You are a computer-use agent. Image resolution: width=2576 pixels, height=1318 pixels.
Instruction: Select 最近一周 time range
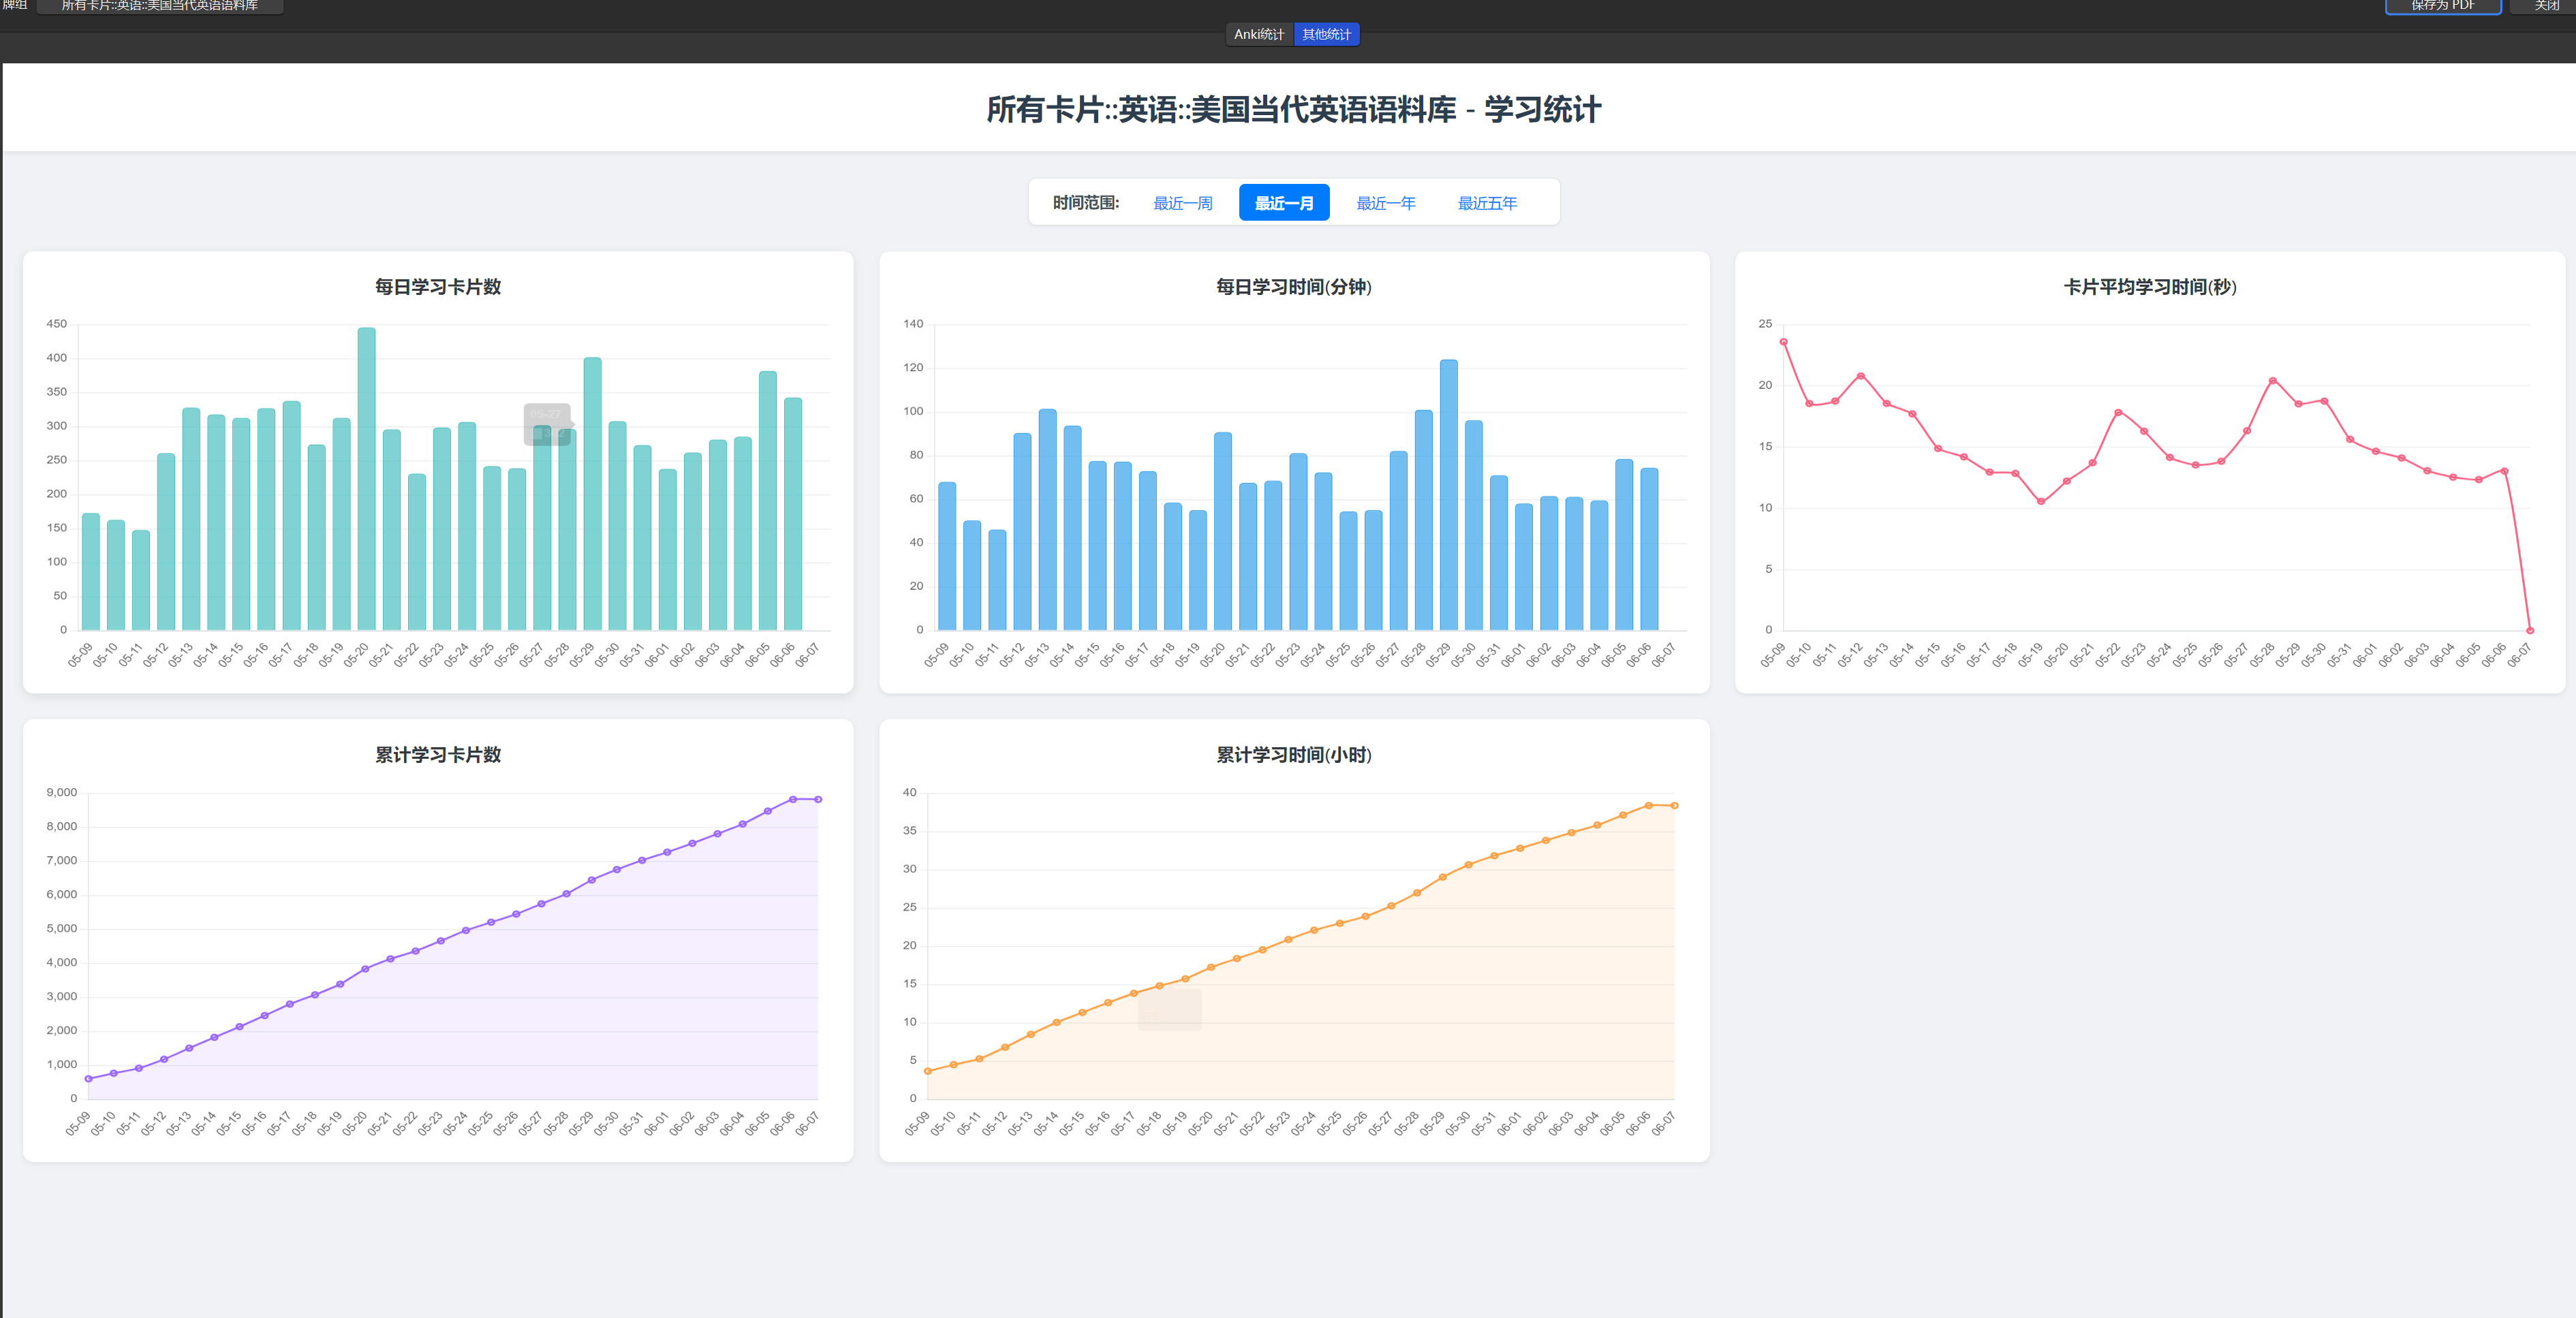click(1182, 202)
